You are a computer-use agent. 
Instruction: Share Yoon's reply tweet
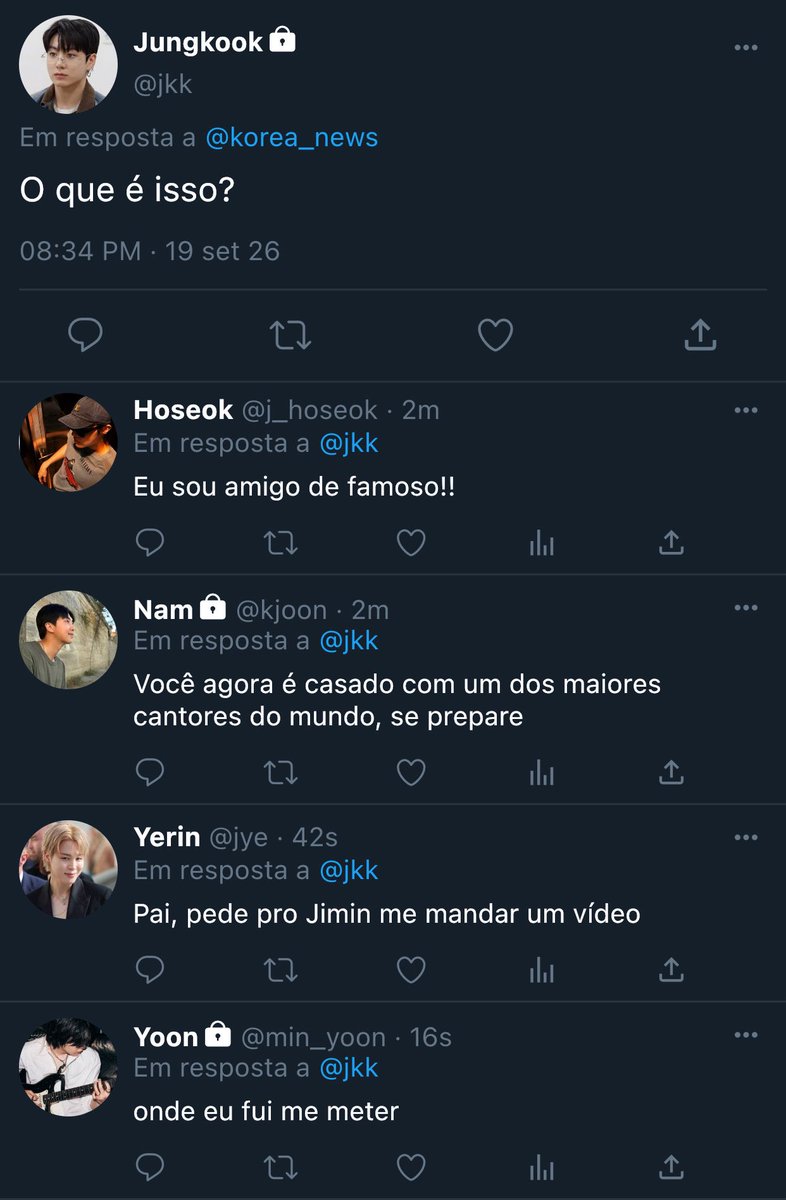[x=671, y=1167]
